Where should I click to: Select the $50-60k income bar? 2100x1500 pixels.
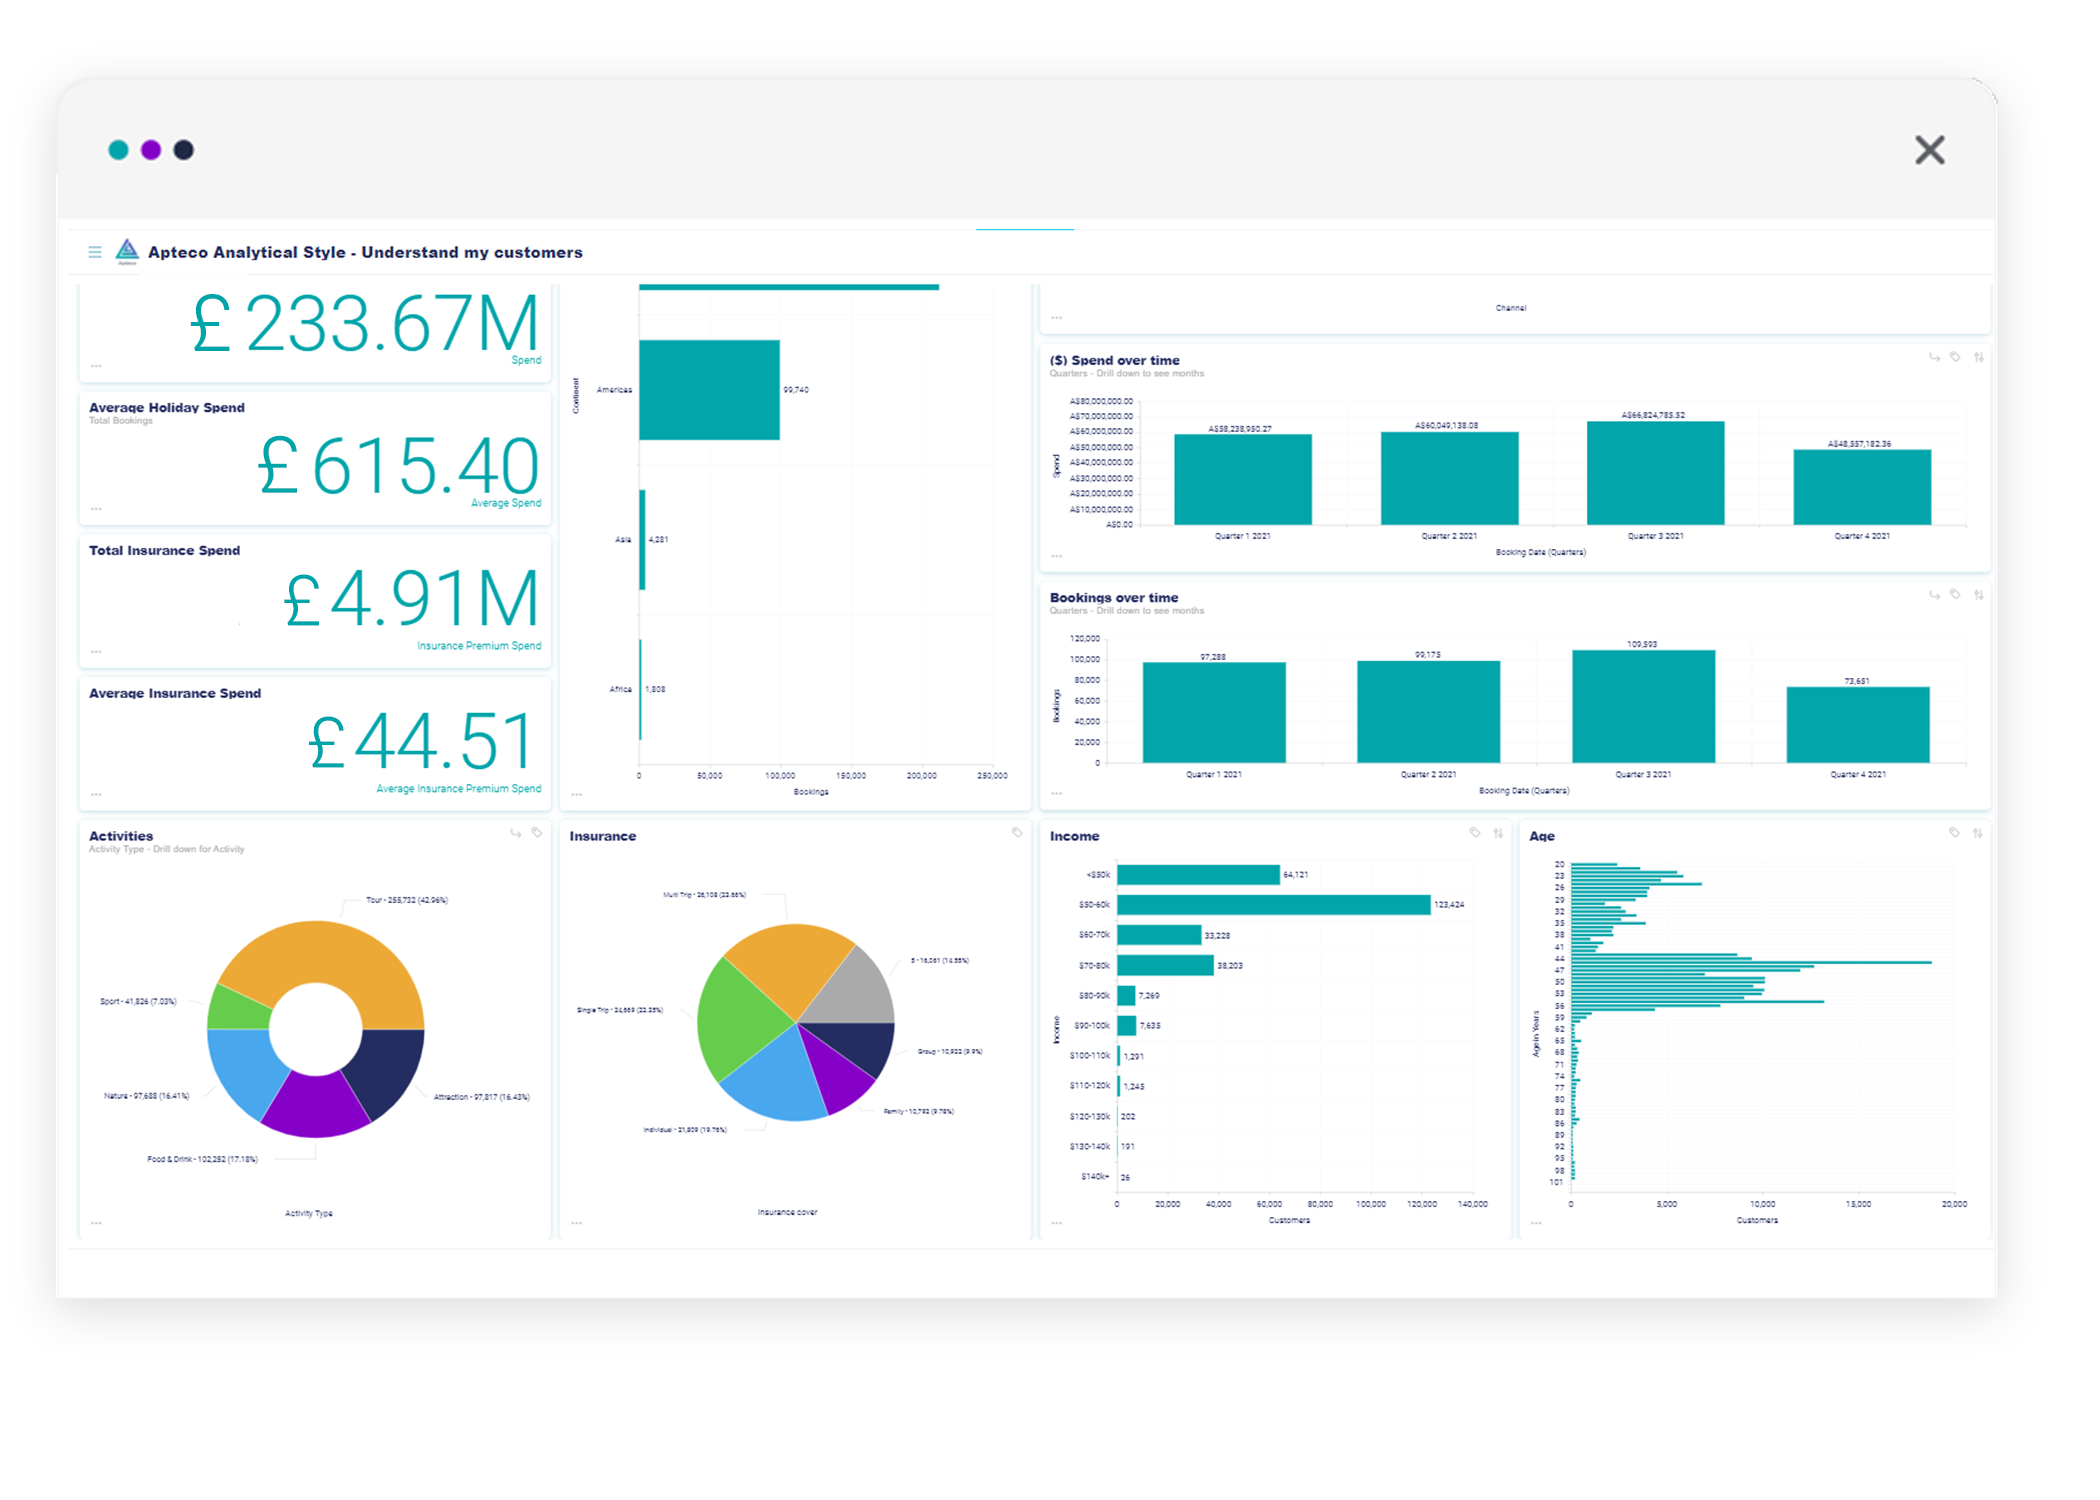pos(1270,903)
